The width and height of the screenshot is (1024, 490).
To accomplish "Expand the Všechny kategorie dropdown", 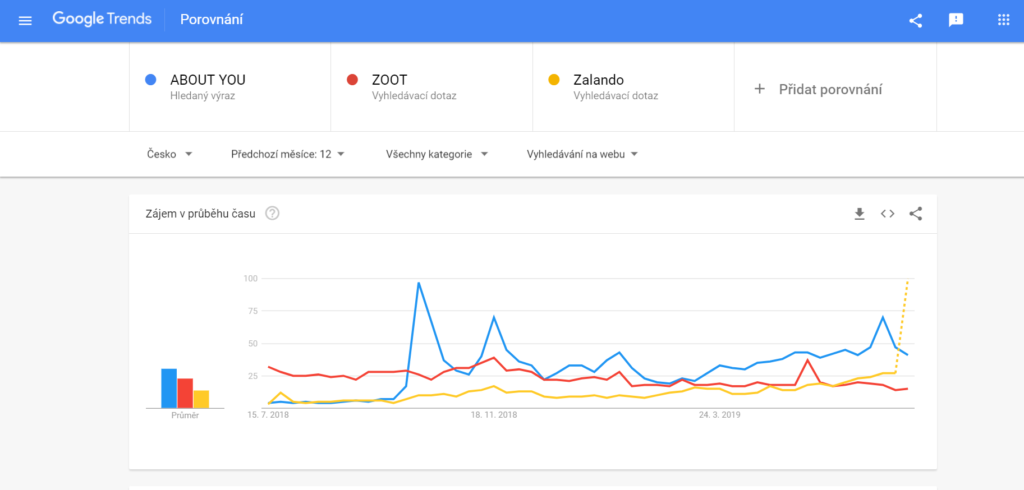I will (x=437, y=154).
